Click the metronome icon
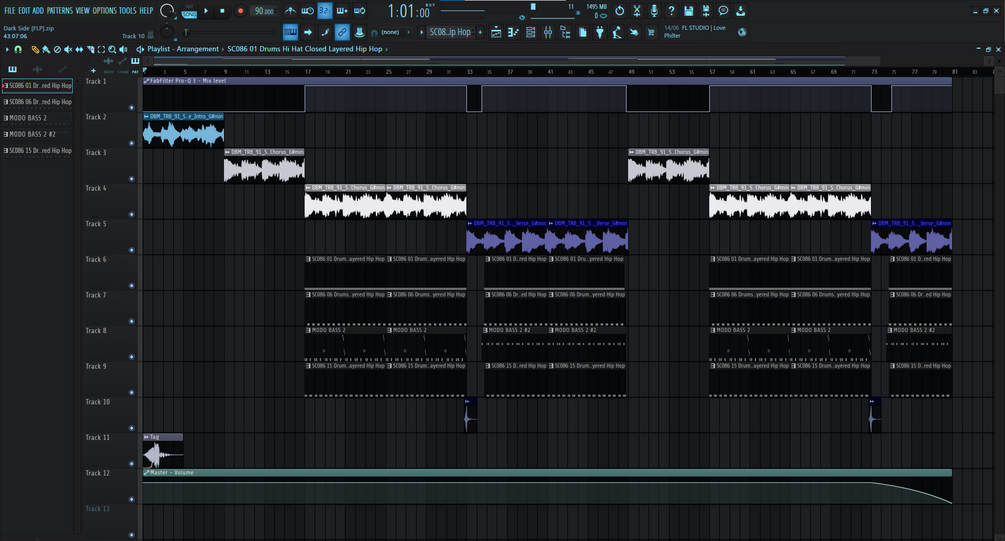Viewport: 1005px width, 541px height. pos(290,11)
